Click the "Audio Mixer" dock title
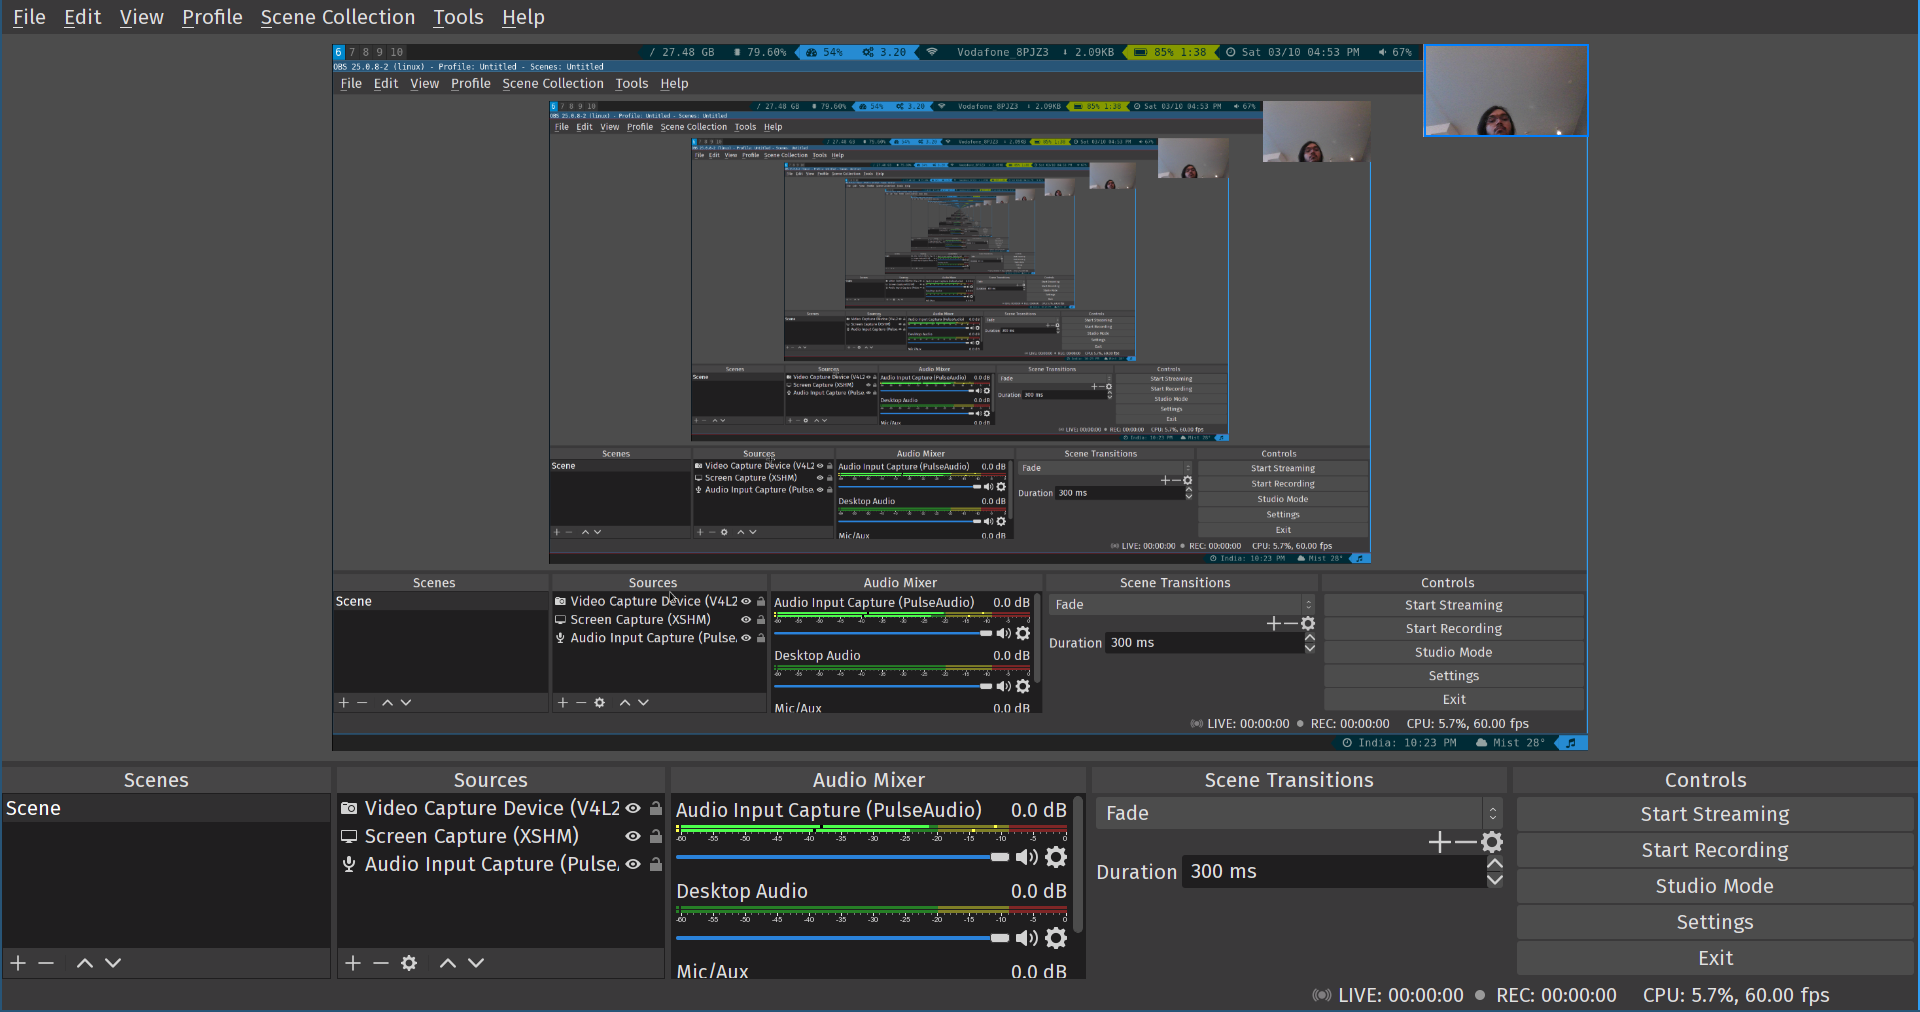The width and height of the screenshot is (1920, 1012). 869,780
